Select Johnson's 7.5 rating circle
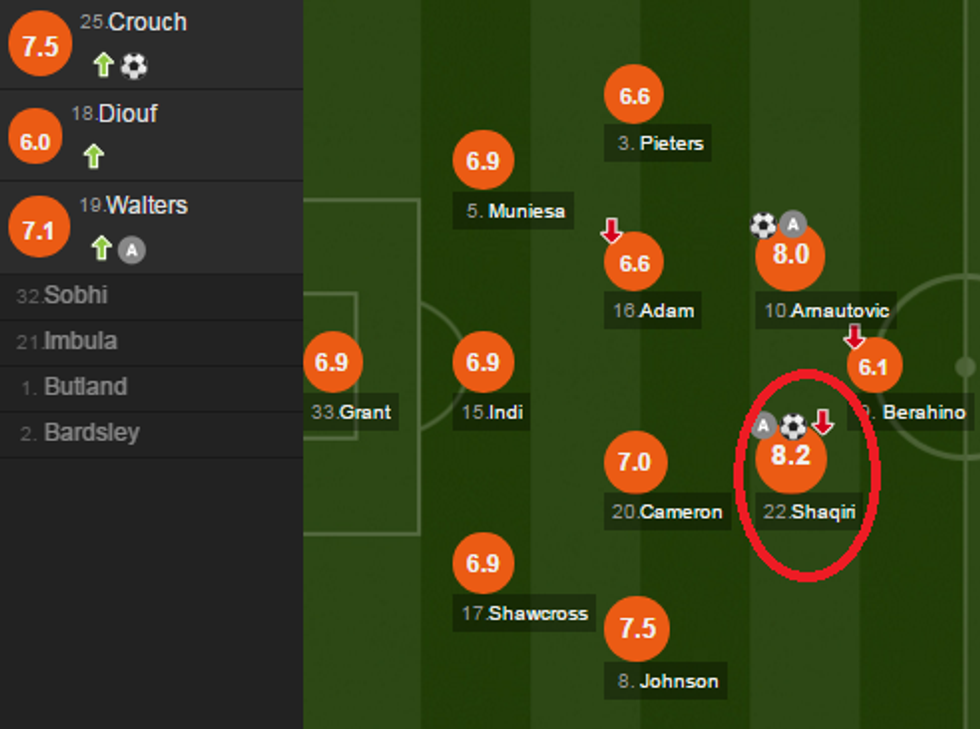The image size is (980, 729). coord(637,628)
